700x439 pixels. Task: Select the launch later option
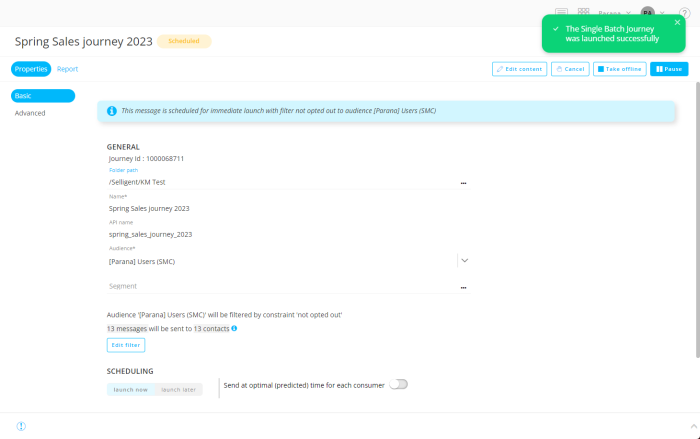pyautogui.click(x=179, y=389)
